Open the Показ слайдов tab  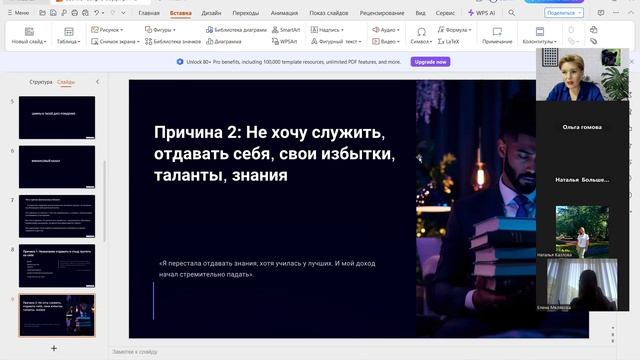point(329,13)
